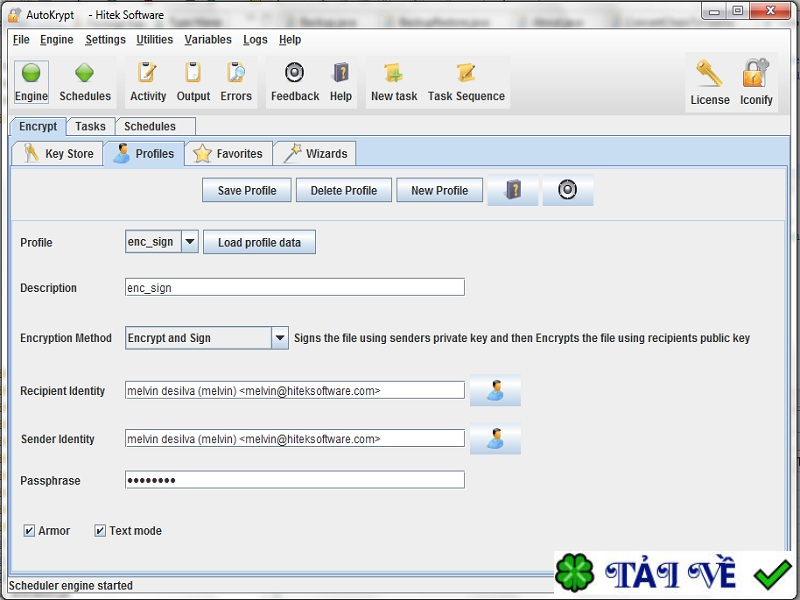Open Task Sequence from the toolbar
The width and height of the screenshot is (800, 600).
click(466, 82)
